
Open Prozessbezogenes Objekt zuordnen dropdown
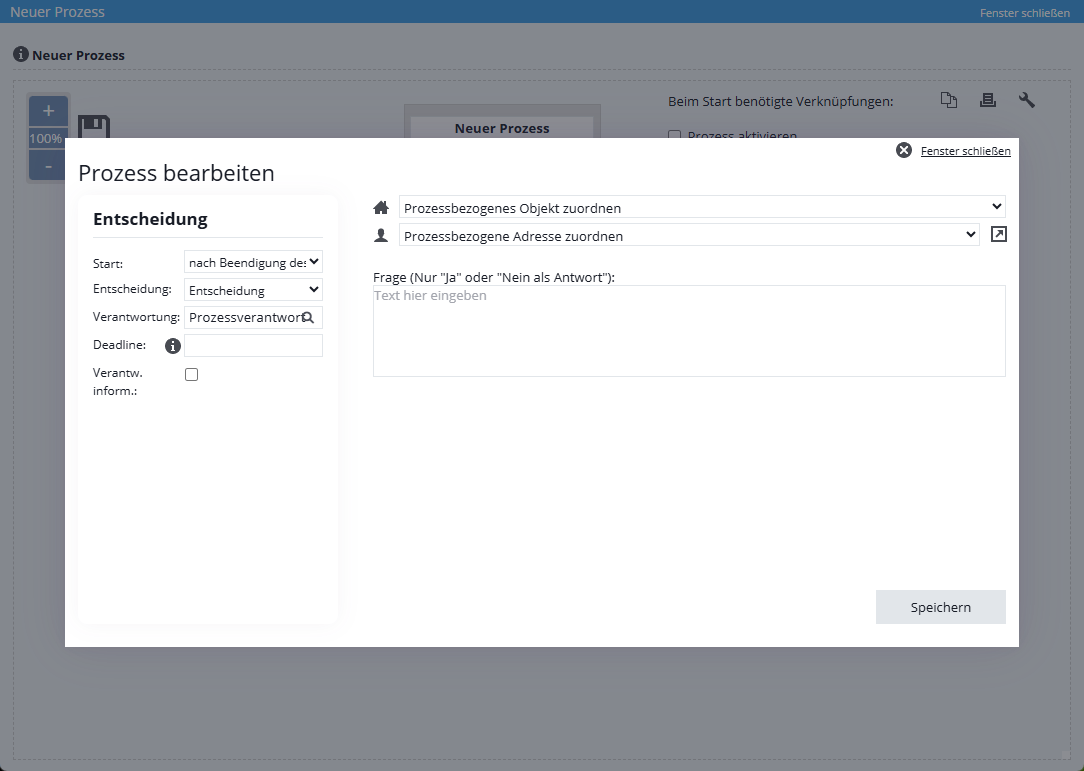pyautogui.click(x=701, y=207)
